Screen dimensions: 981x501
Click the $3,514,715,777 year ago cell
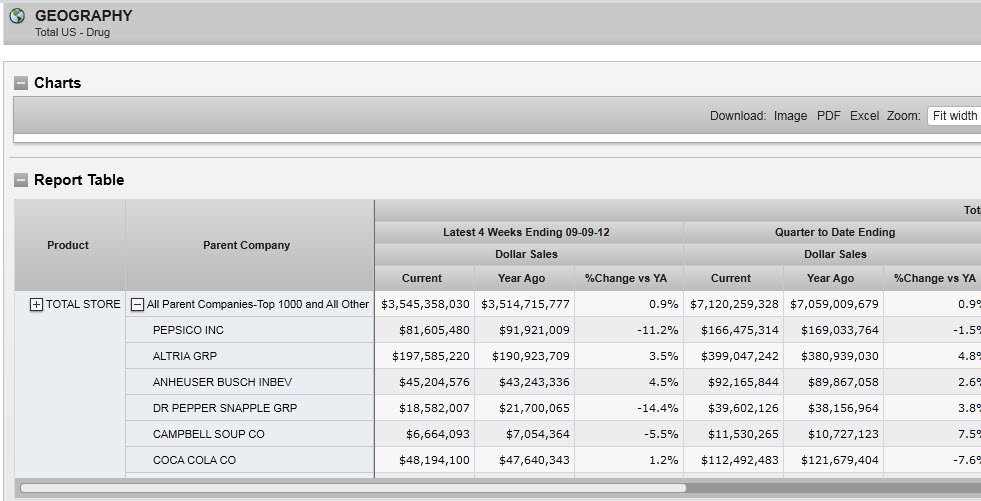525,305
